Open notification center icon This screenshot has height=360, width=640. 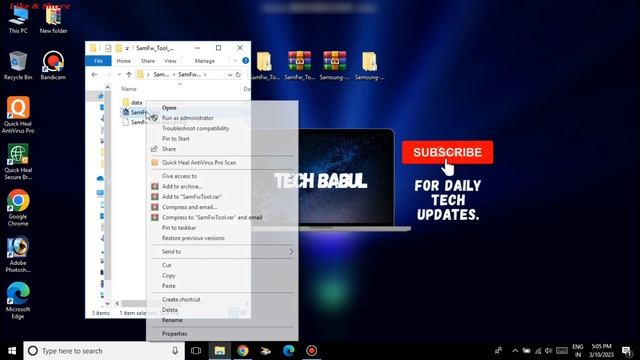point(627,351)
